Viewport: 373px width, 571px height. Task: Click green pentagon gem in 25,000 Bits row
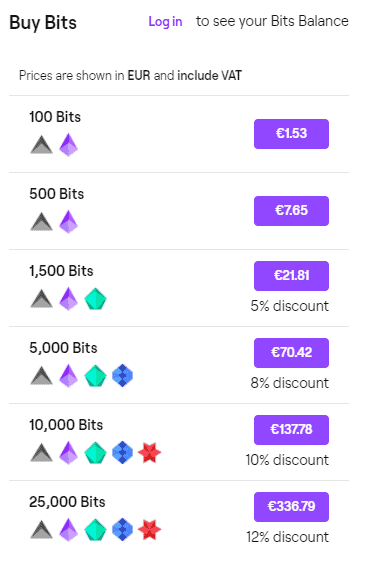coord(95,529)
